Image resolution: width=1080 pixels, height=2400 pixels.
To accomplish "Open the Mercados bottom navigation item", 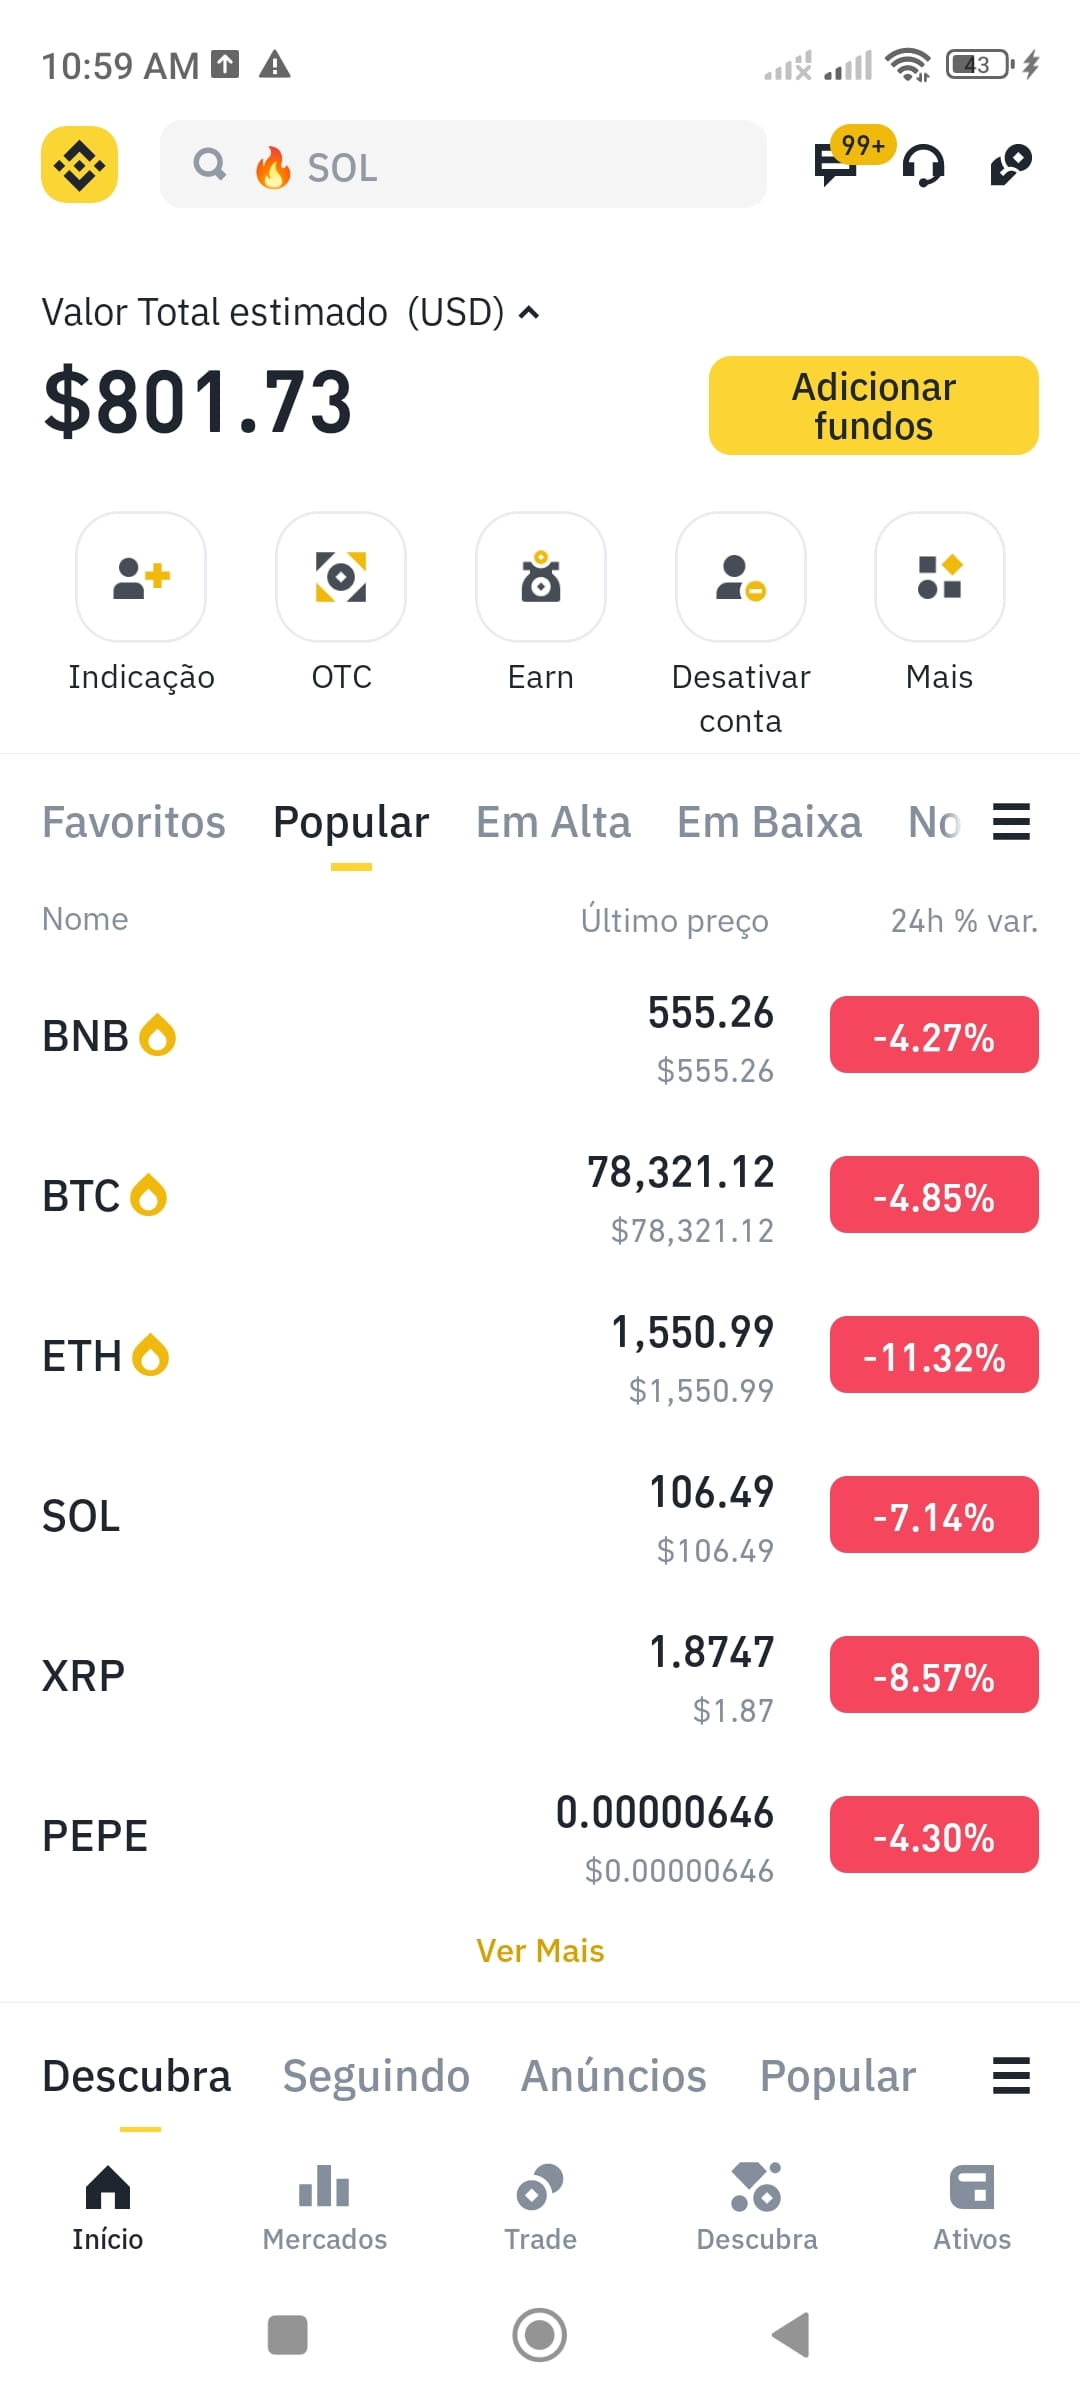I will (324, 2208).
